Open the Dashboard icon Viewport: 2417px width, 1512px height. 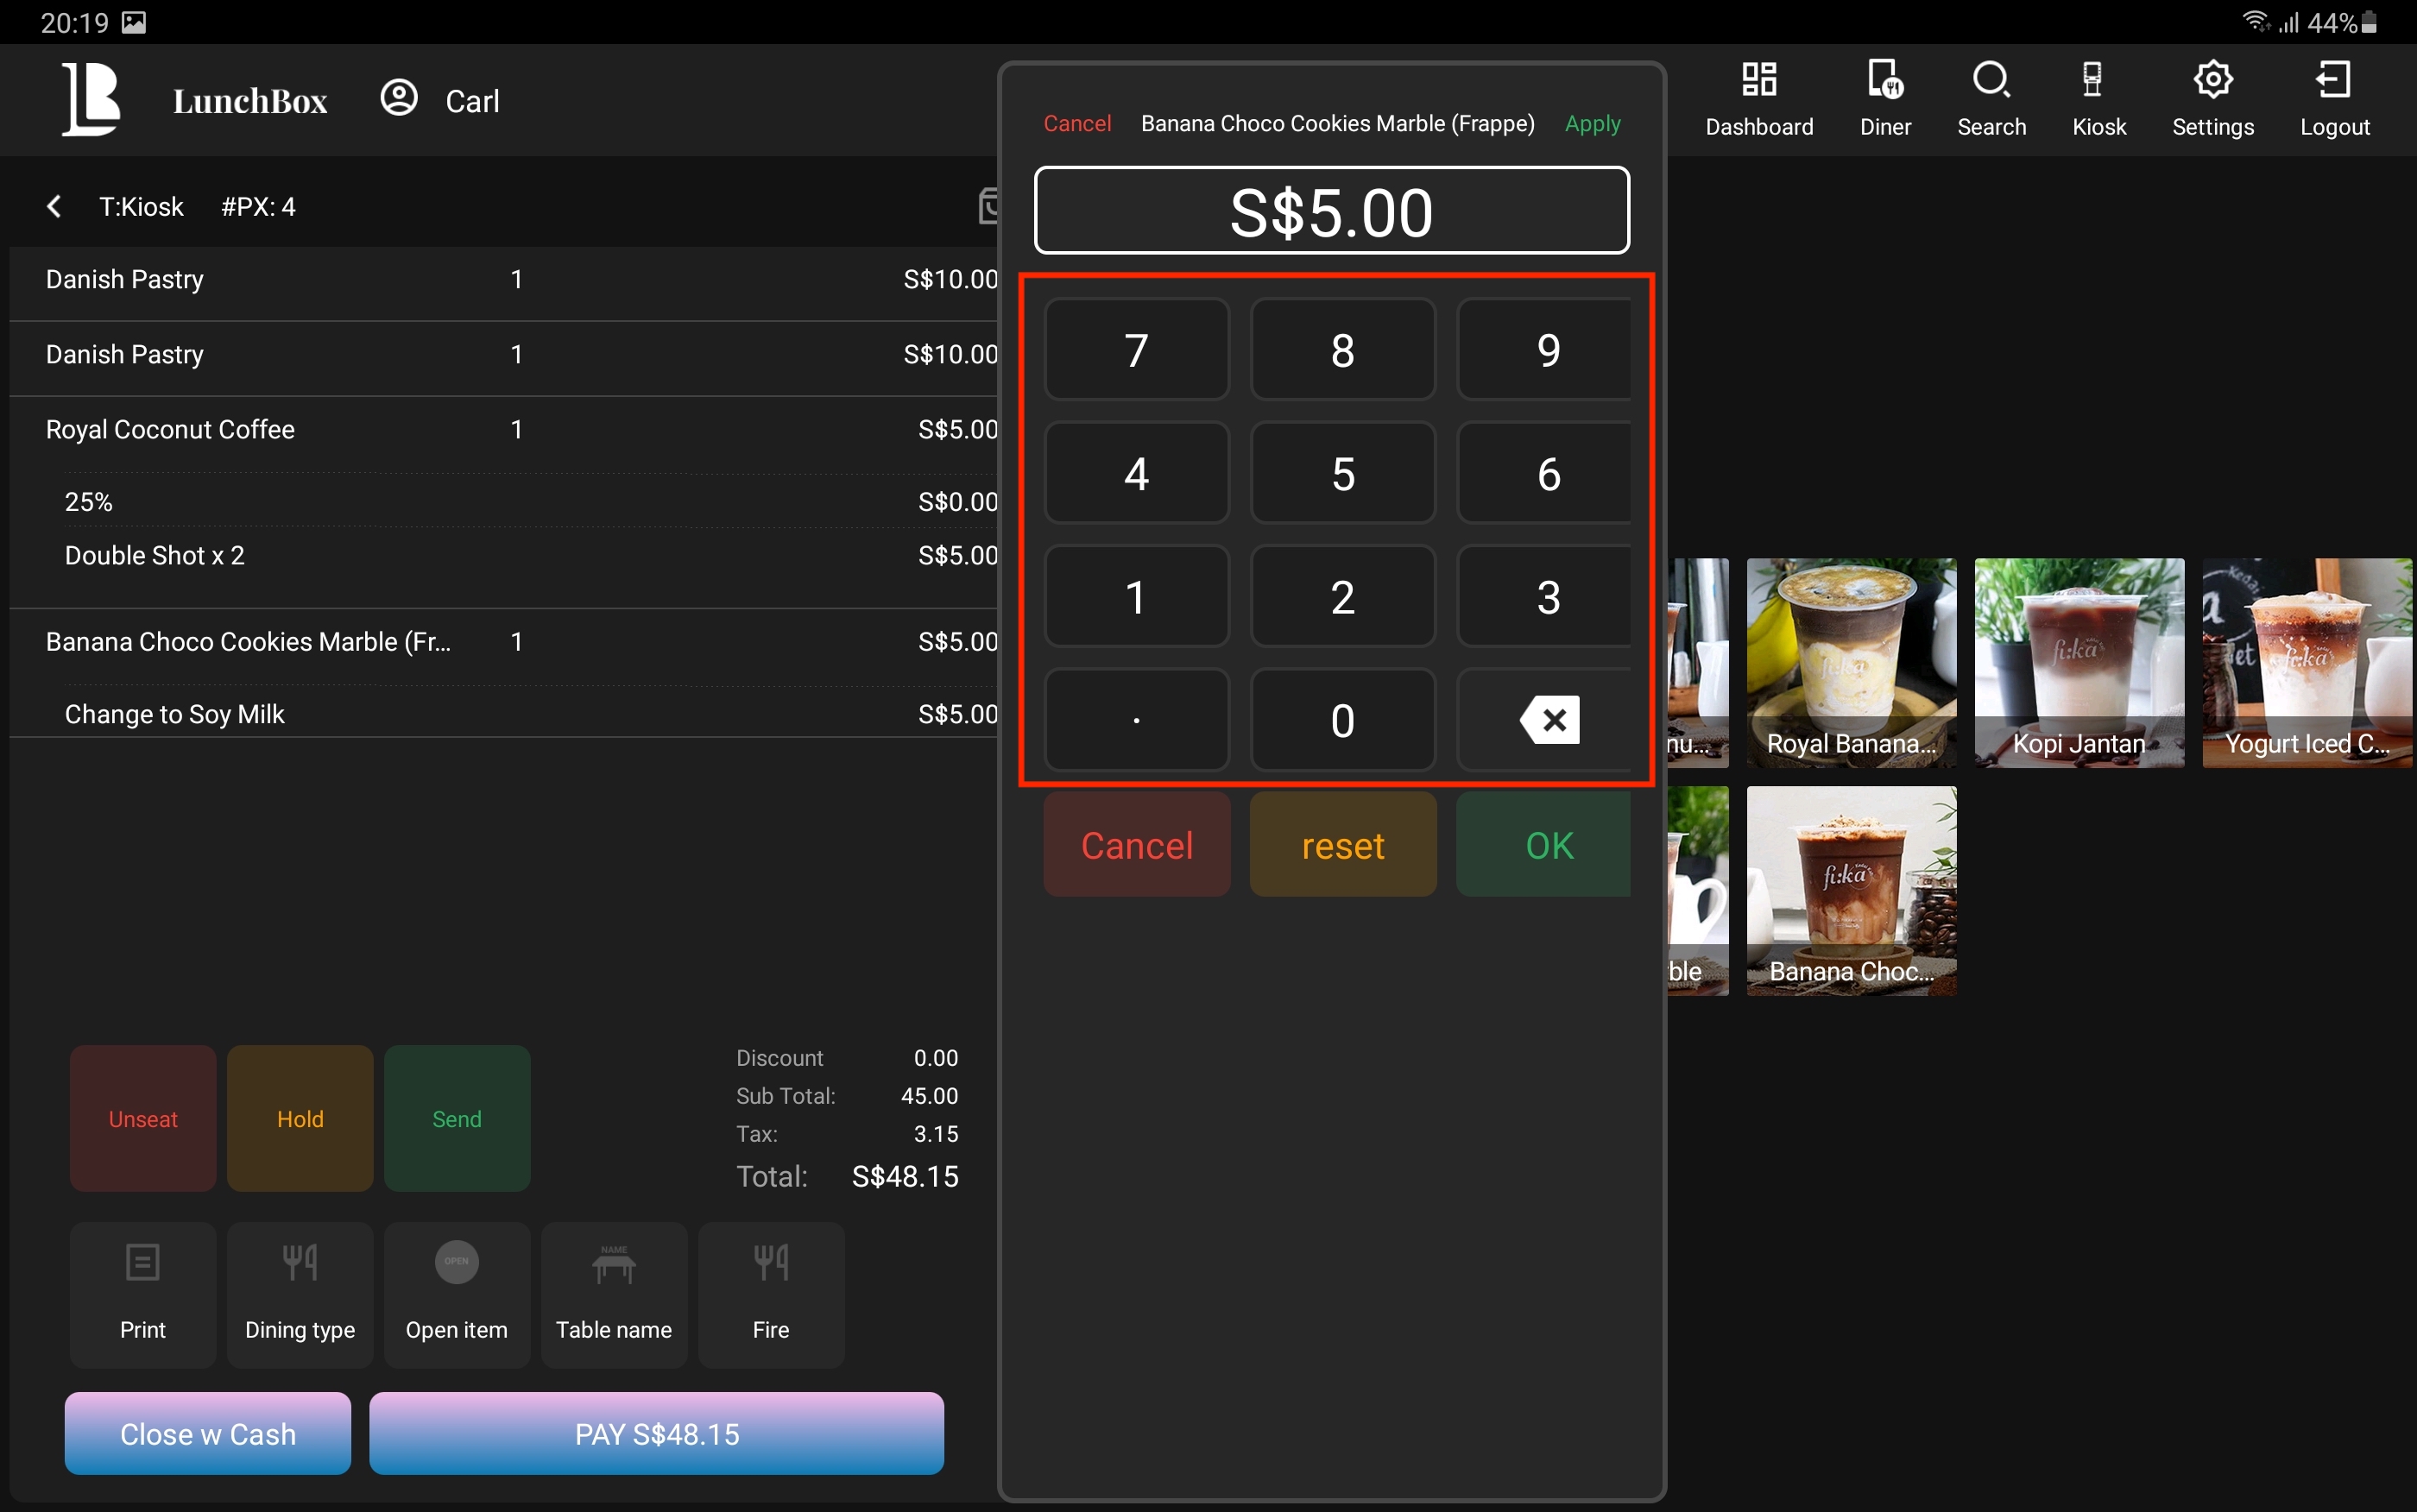pos(1758,80)
